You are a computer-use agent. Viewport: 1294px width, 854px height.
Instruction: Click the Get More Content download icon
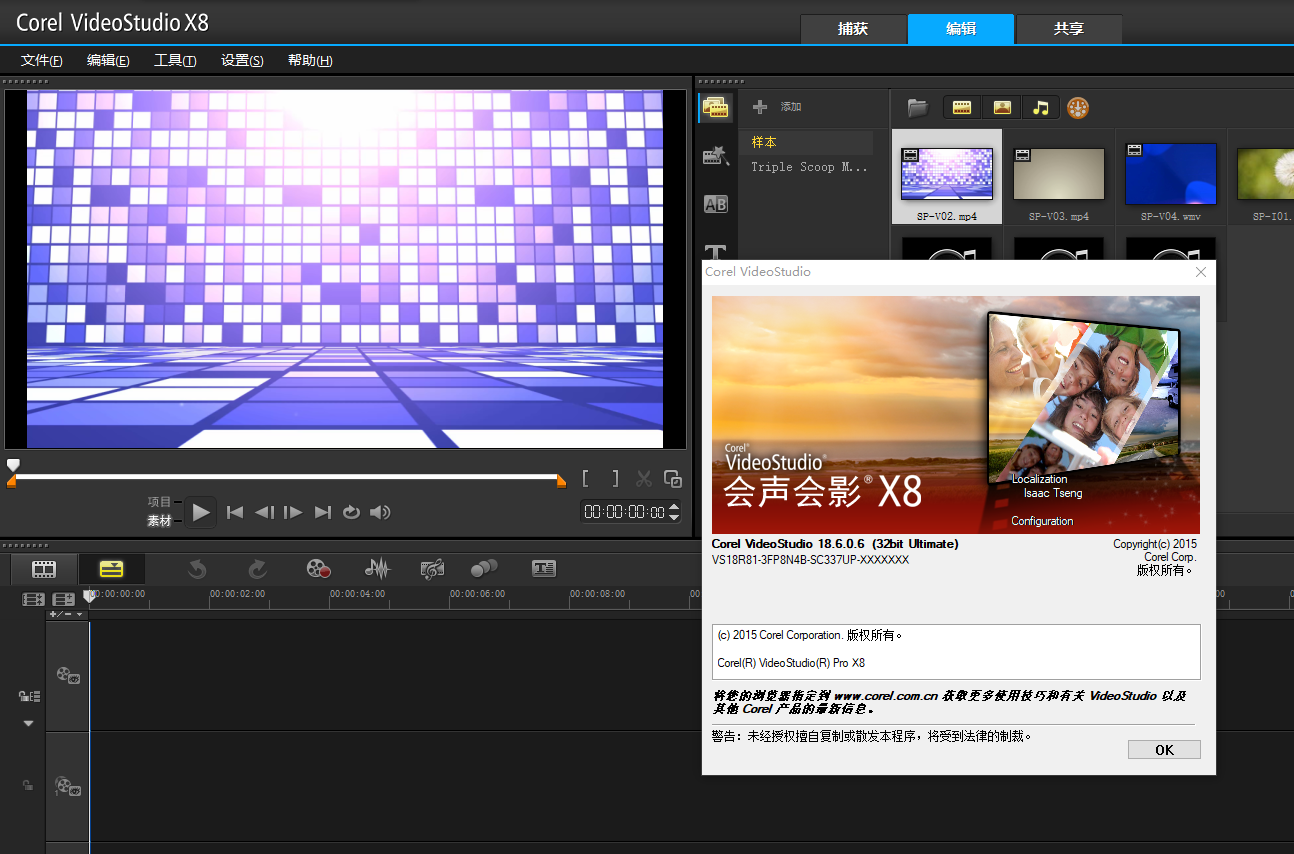[x=1077, y=107]
